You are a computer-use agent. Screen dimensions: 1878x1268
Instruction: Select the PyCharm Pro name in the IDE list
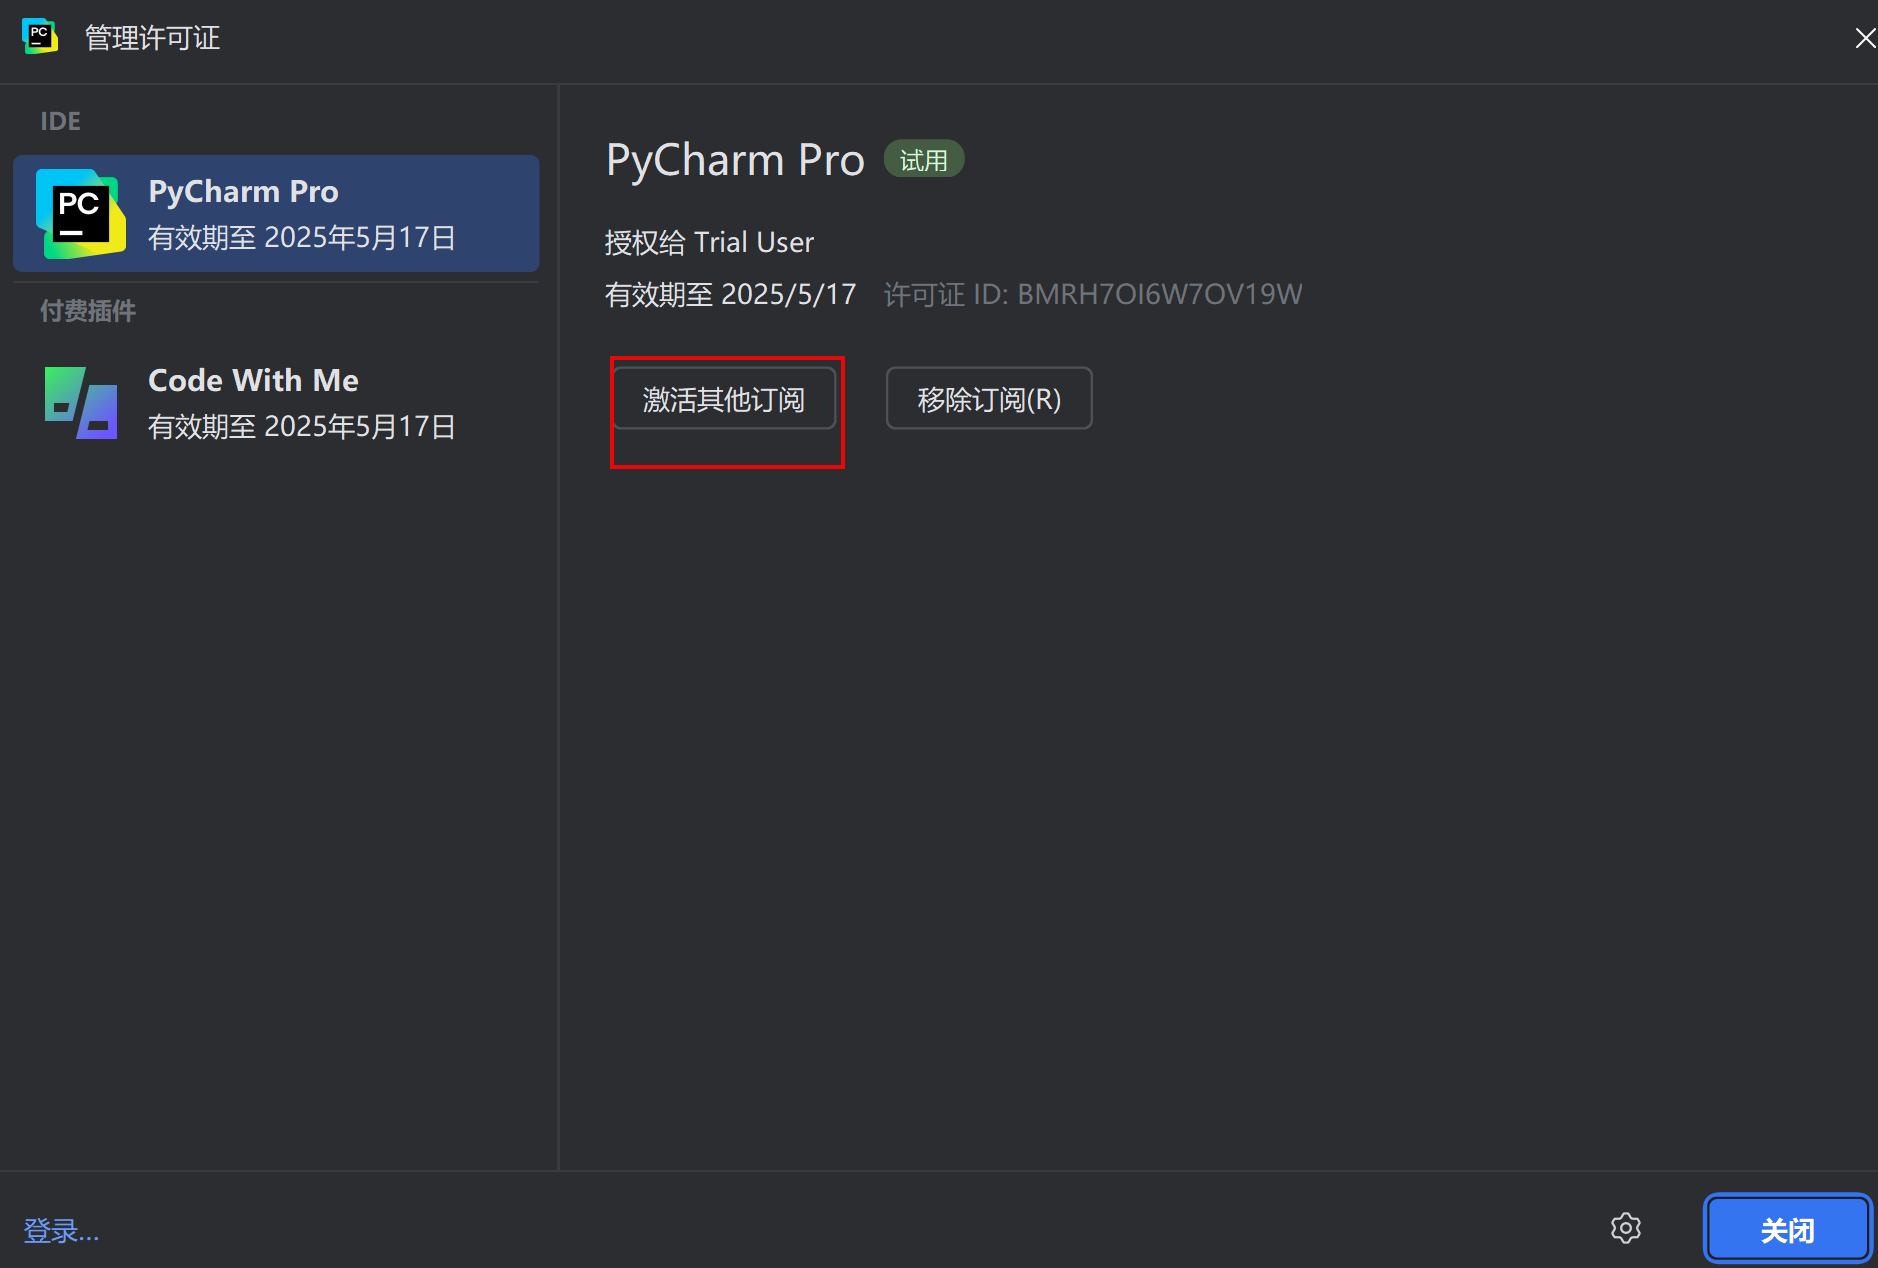pyautogui.click(x=243, y=191)
